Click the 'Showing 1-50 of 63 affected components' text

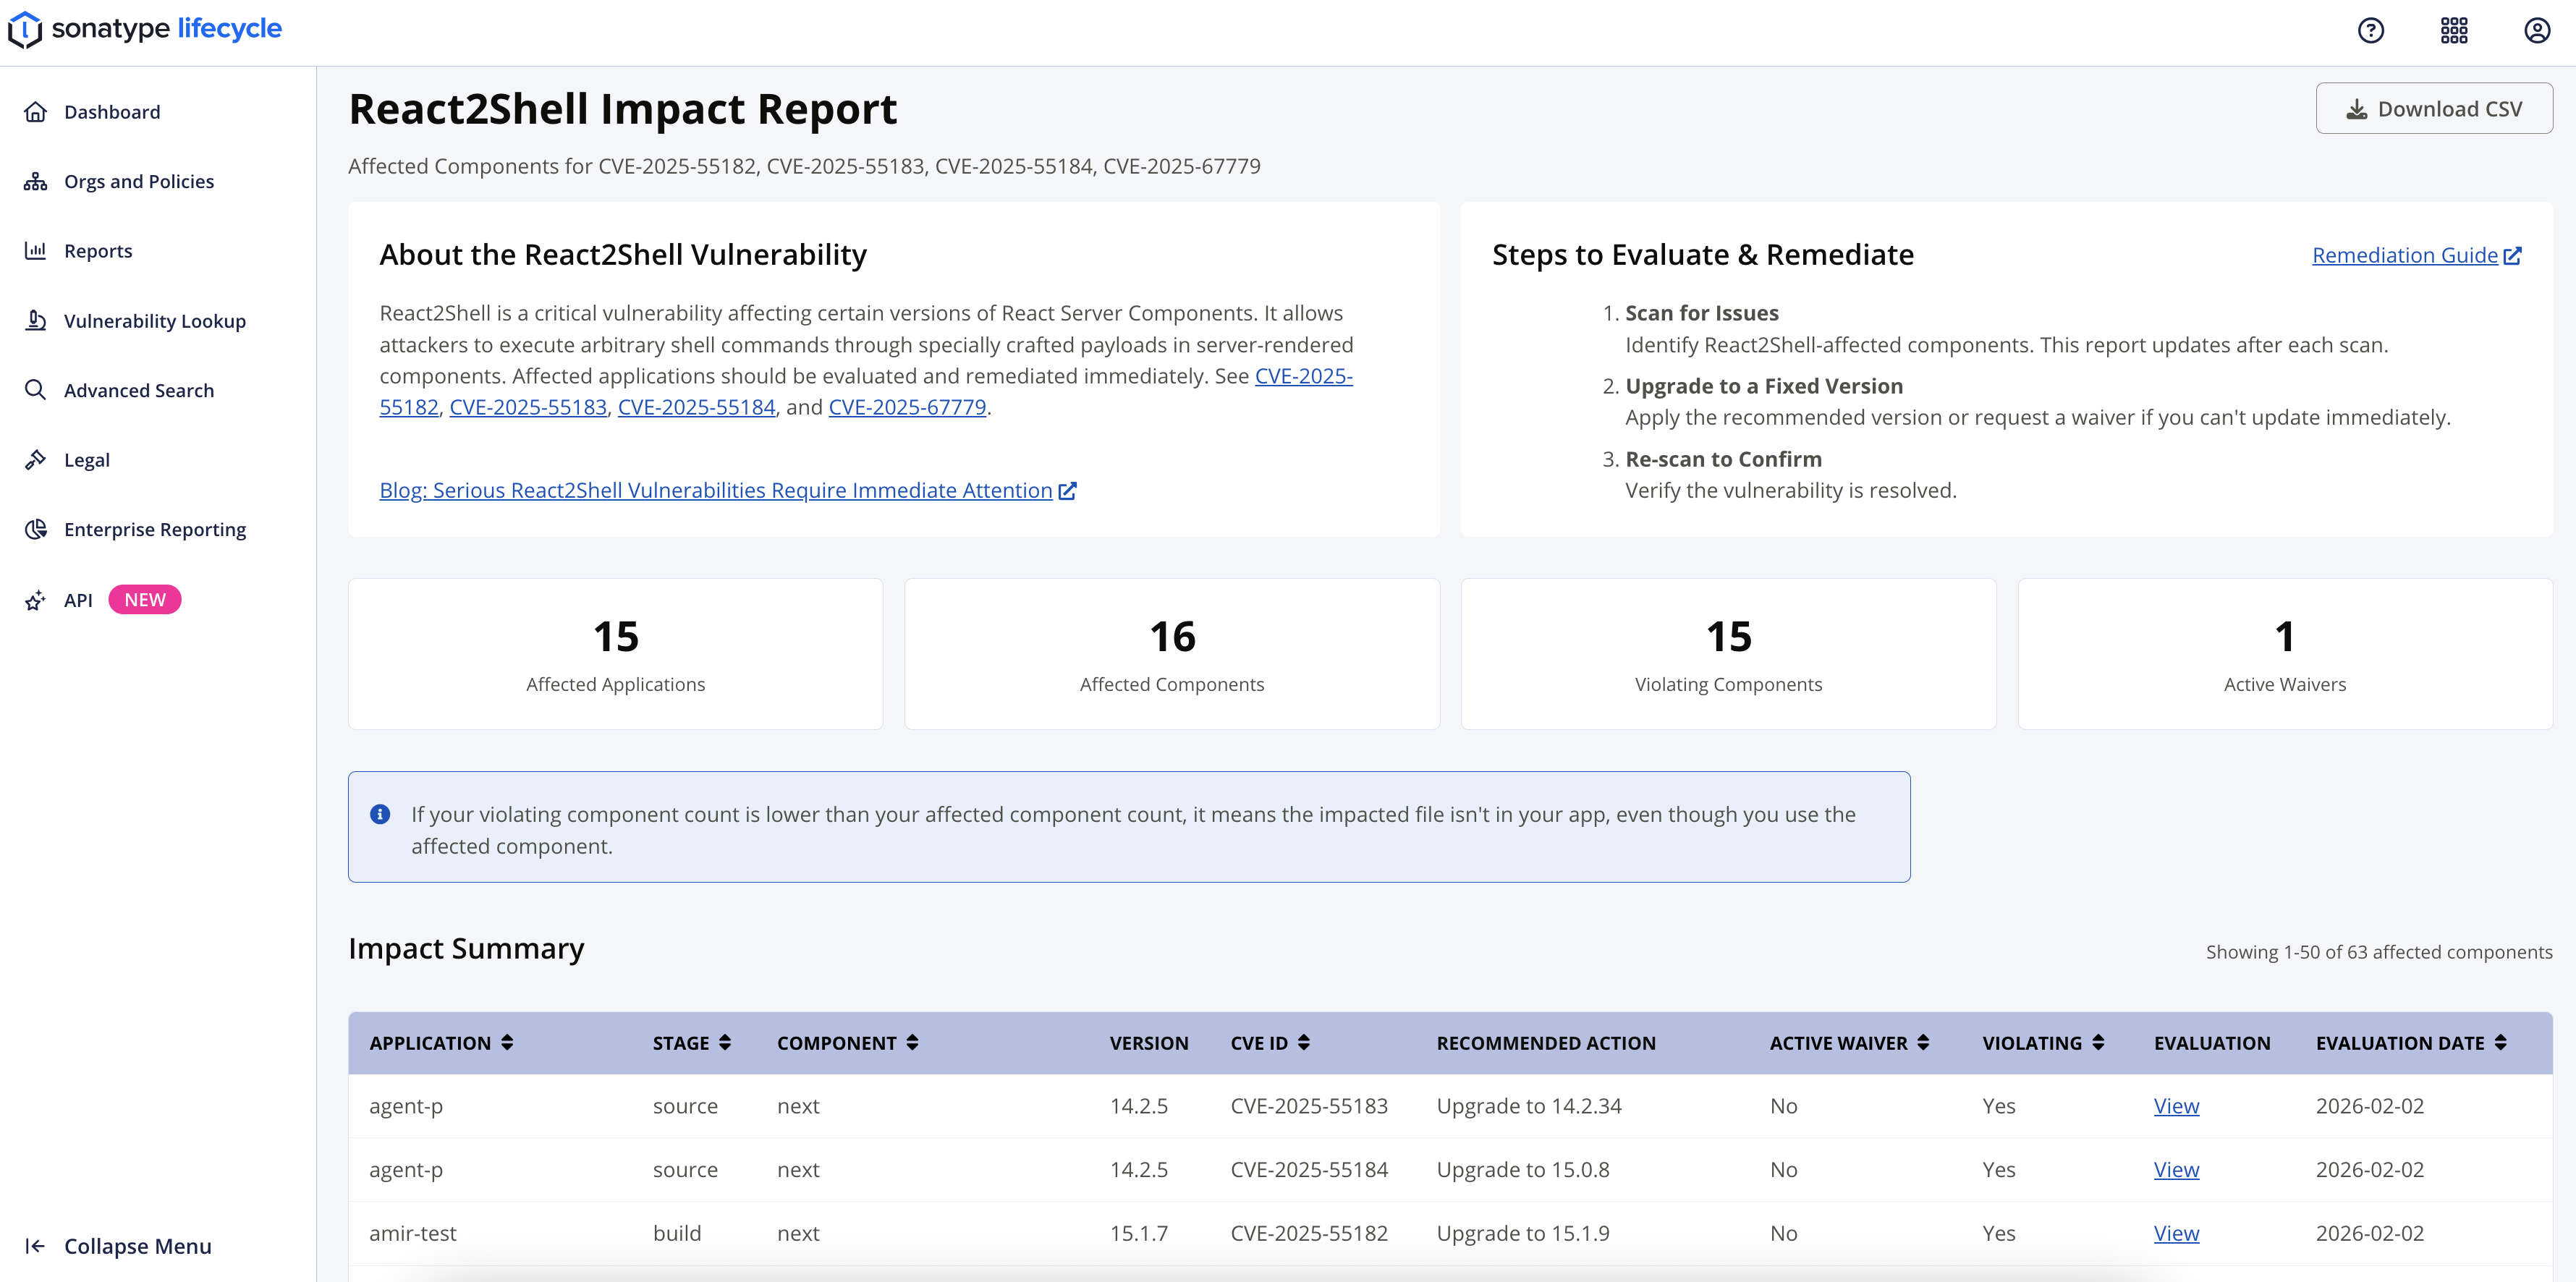tap(2379, 952)
